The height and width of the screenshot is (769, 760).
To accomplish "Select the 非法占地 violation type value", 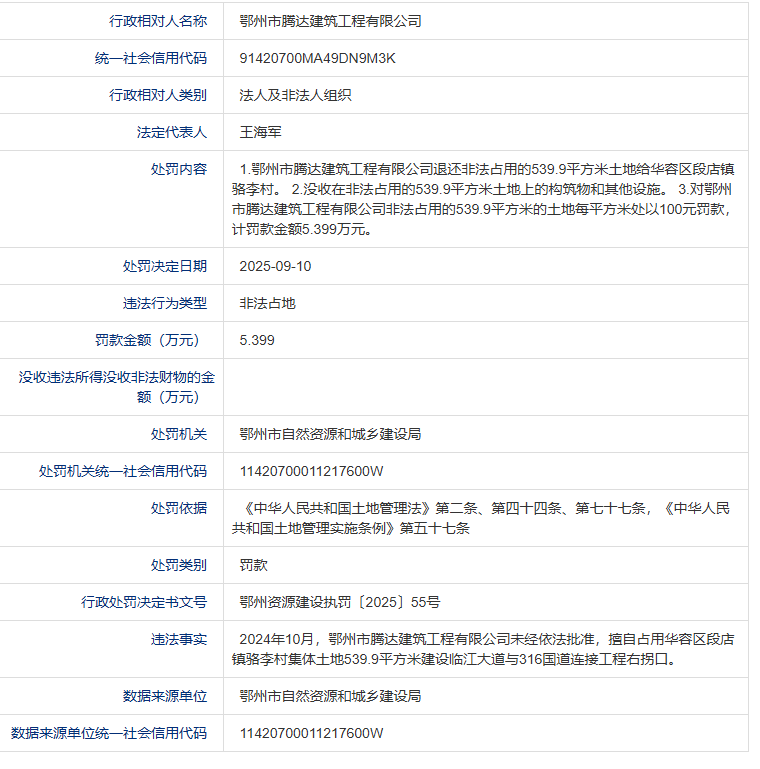I will [x=267, y=303].
